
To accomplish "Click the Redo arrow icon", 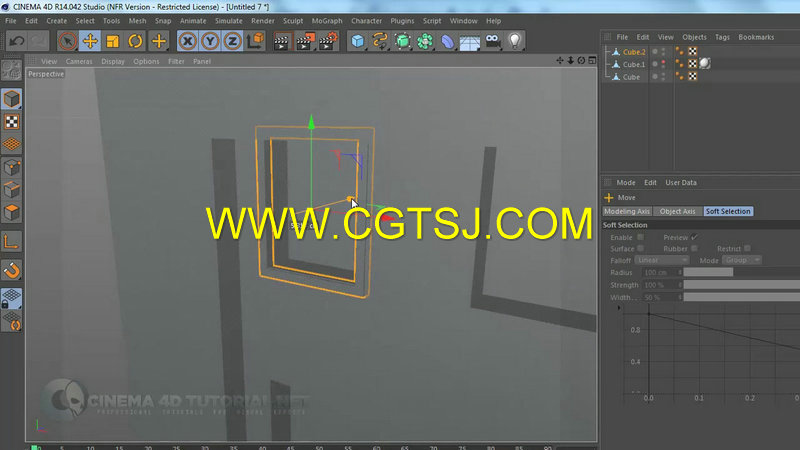I will pos(39,41).
